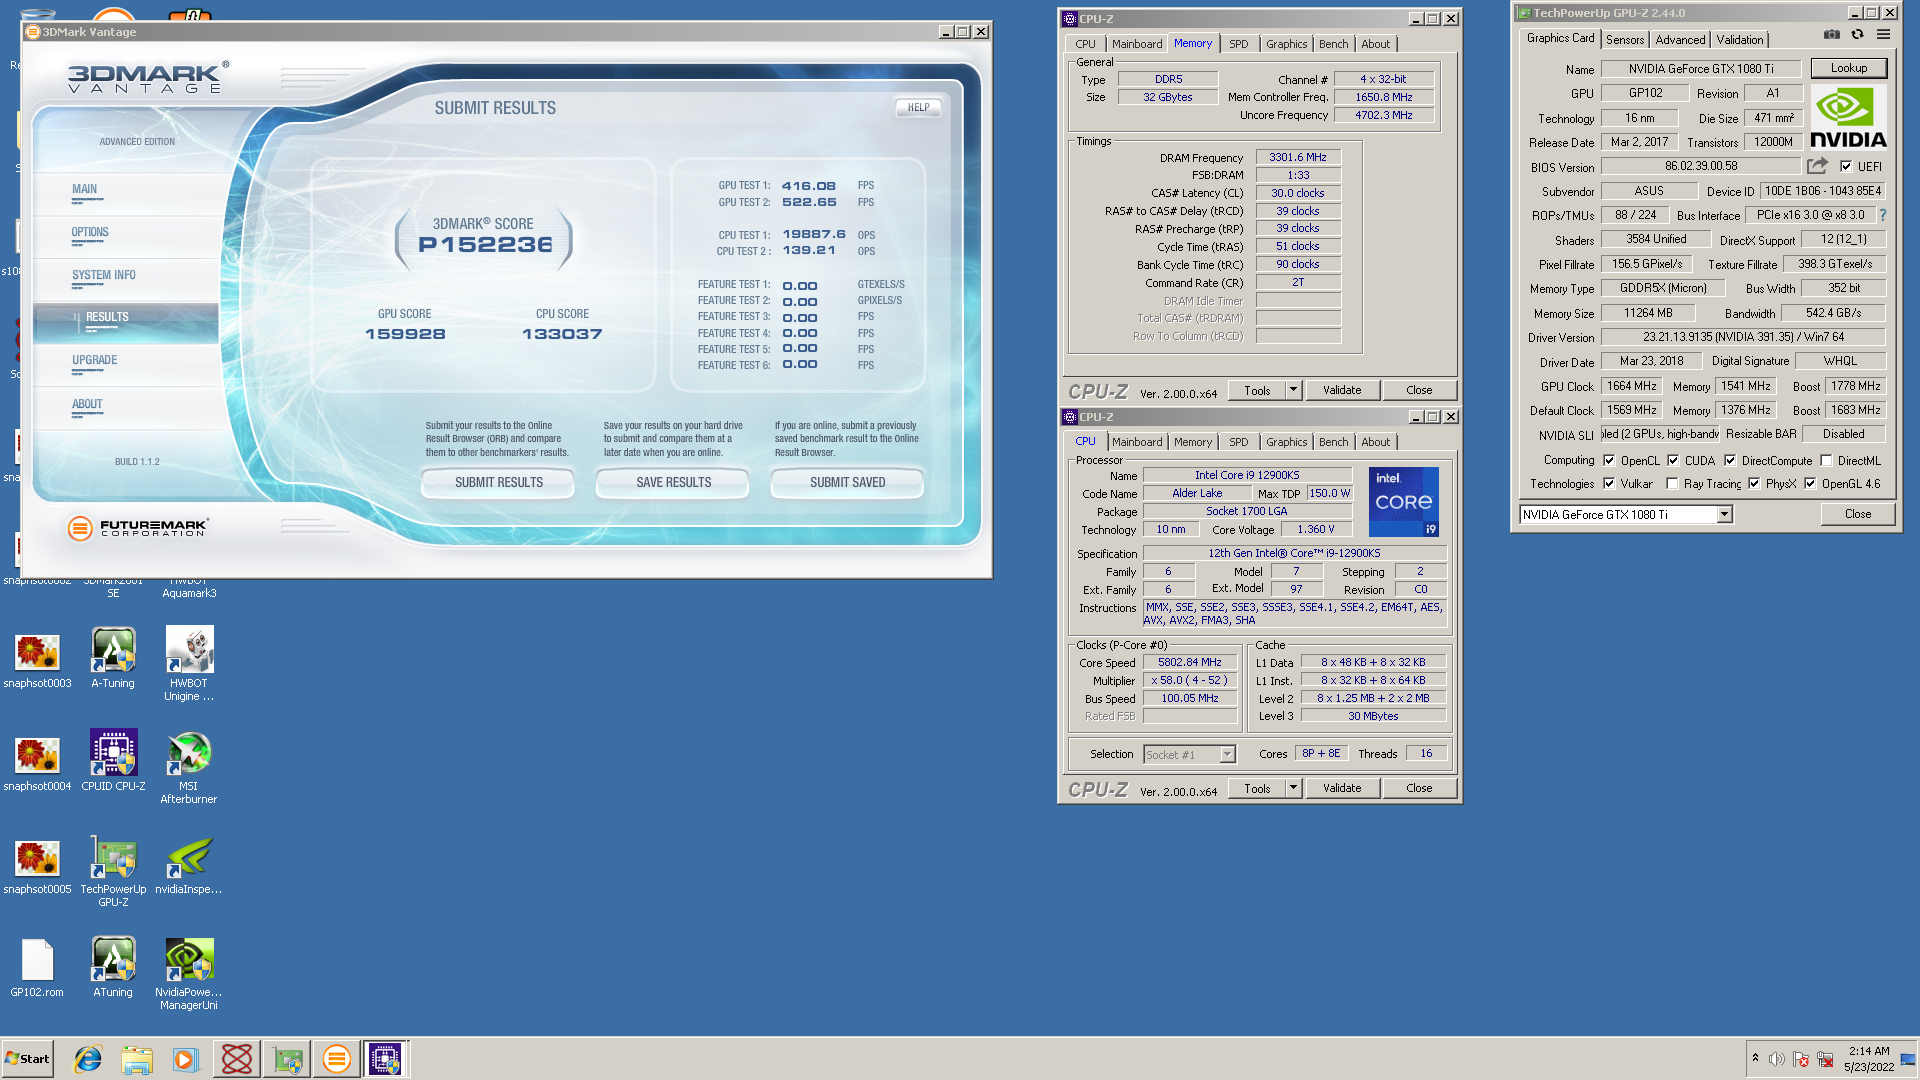Expand Tools dropdown arrow in lower CPU-Z
Screen dimensions: 1920x1080
point(1293,788)
